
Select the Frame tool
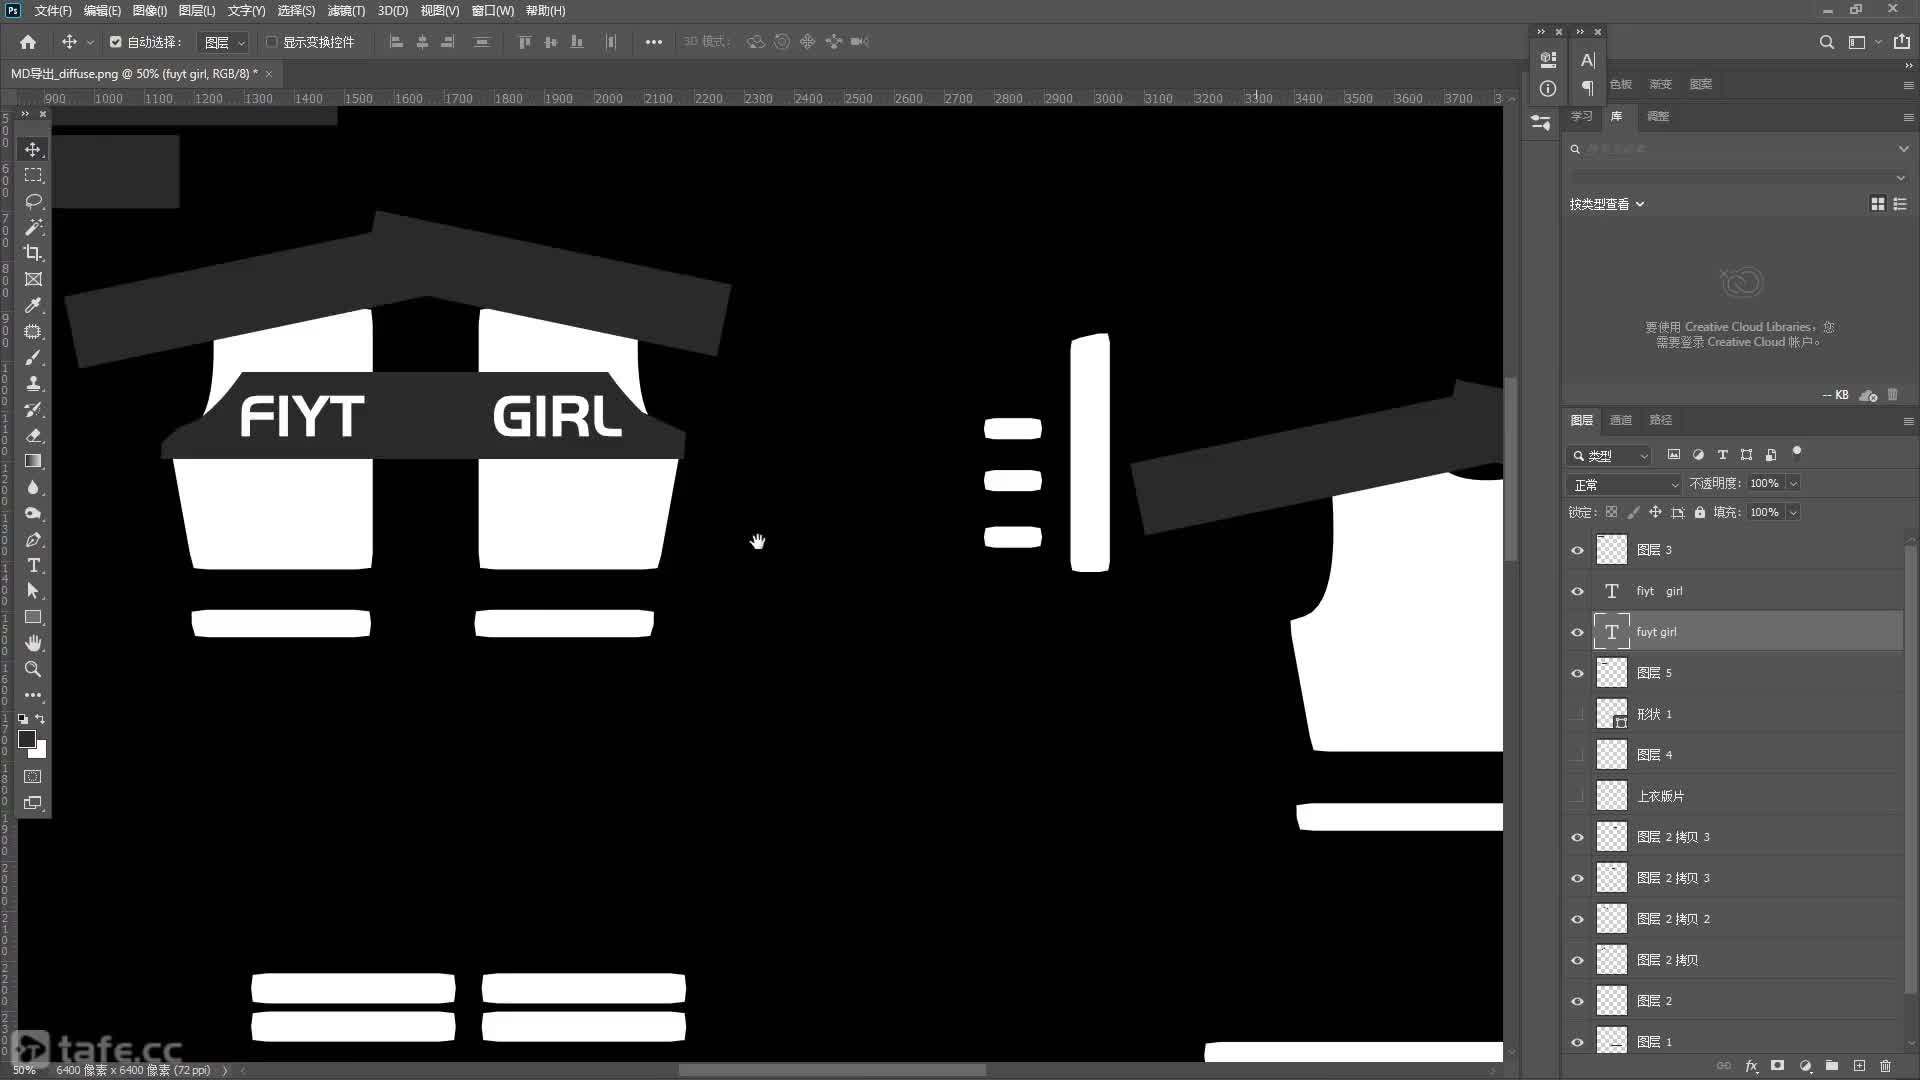(x=33, y=279)
